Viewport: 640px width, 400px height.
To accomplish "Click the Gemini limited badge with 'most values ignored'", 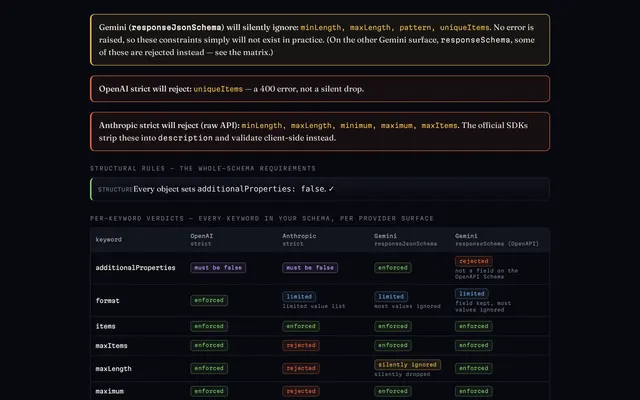I will click(391, 297).
